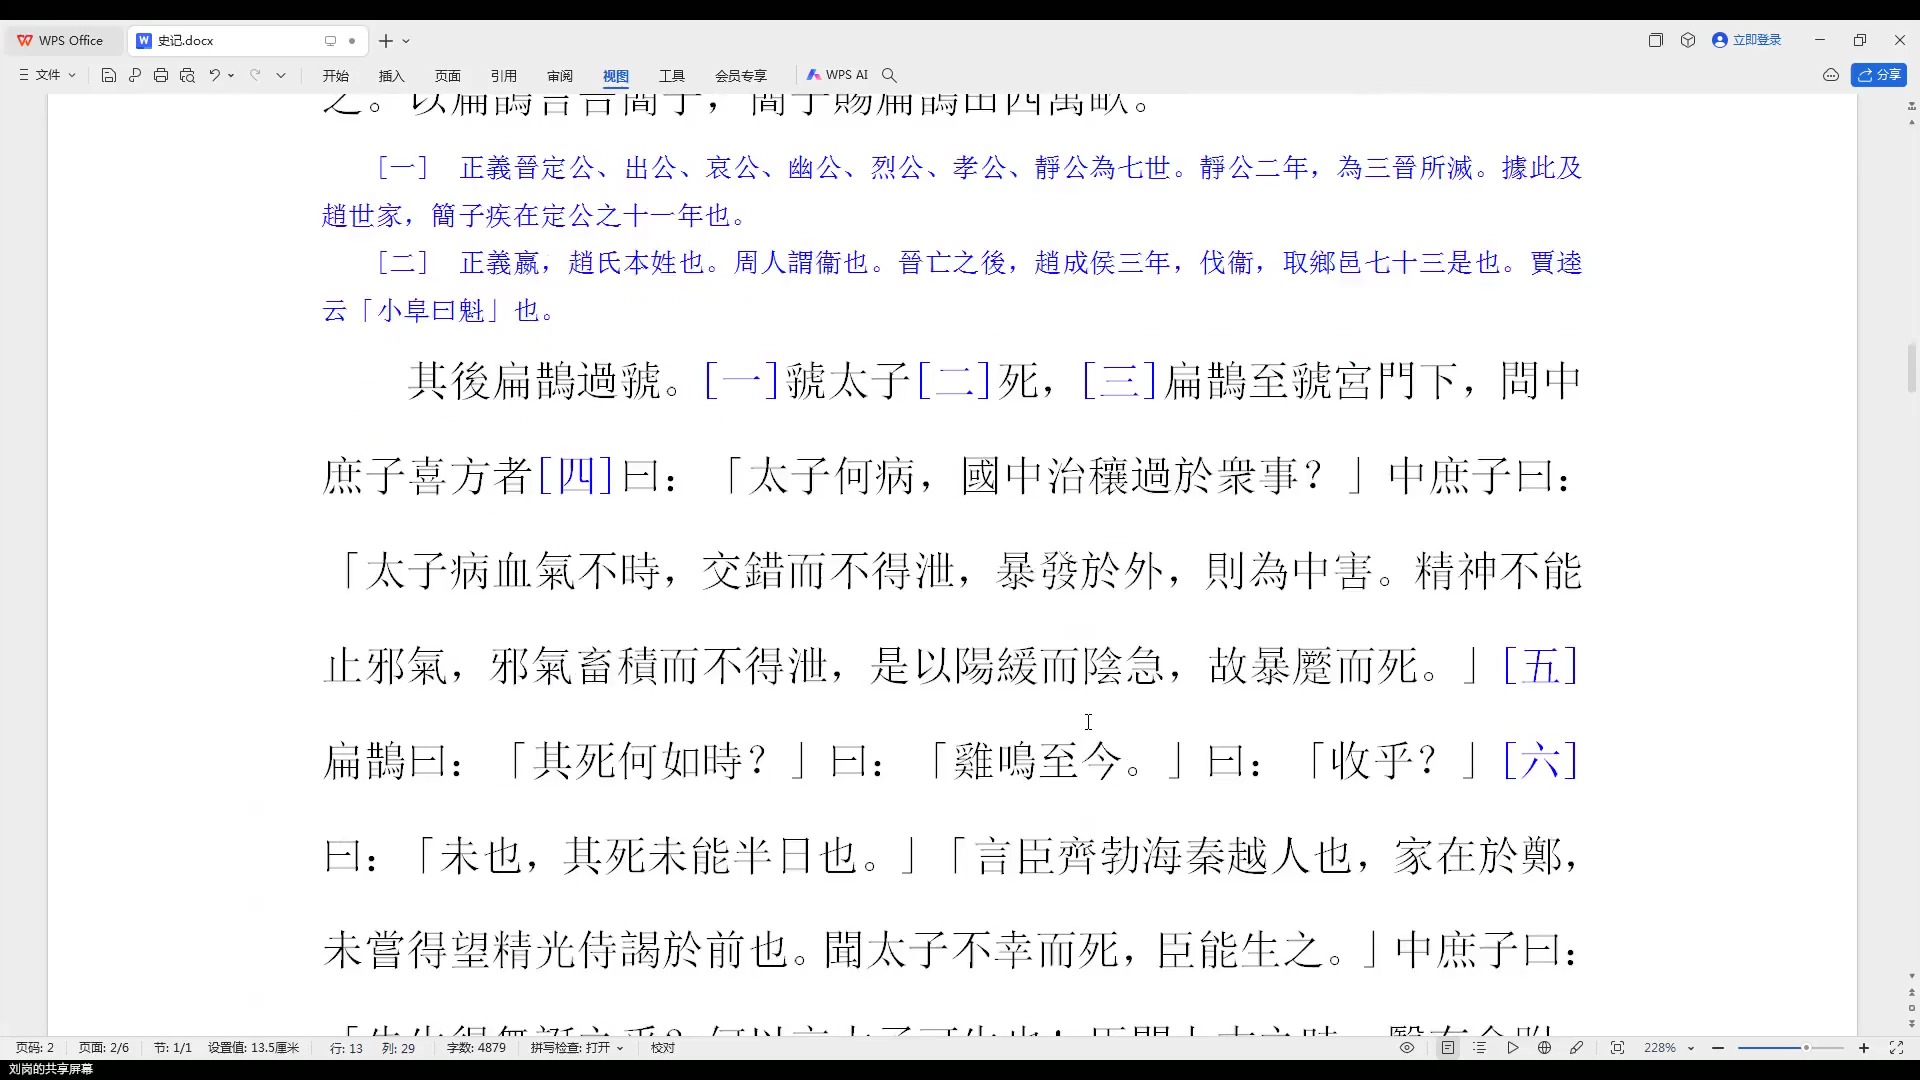Open Print Preview from the toolbar
Viewport: 1920px width, 1080px height.
(x=187, y=75)
